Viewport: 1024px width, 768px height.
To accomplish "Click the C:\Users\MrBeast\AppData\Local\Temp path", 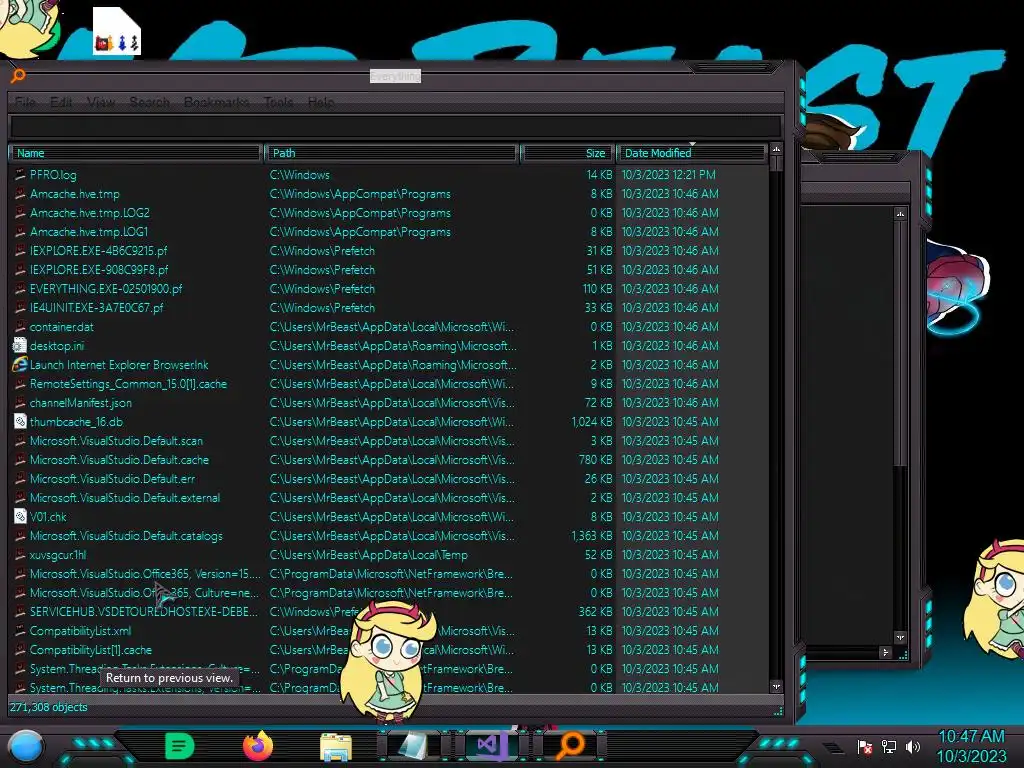I will tap(368, 554).
